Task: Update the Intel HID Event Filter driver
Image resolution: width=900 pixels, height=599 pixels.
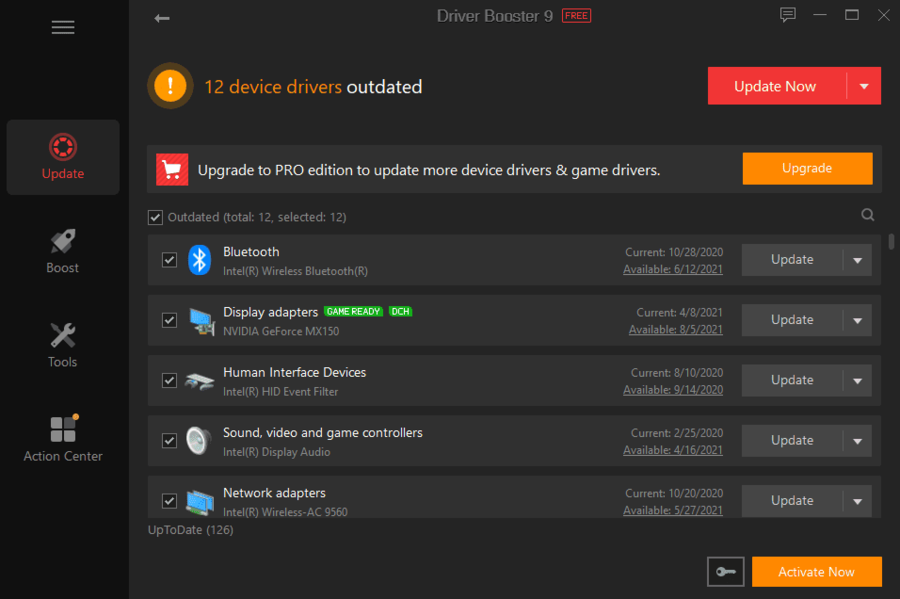Action: coord(792,380)
